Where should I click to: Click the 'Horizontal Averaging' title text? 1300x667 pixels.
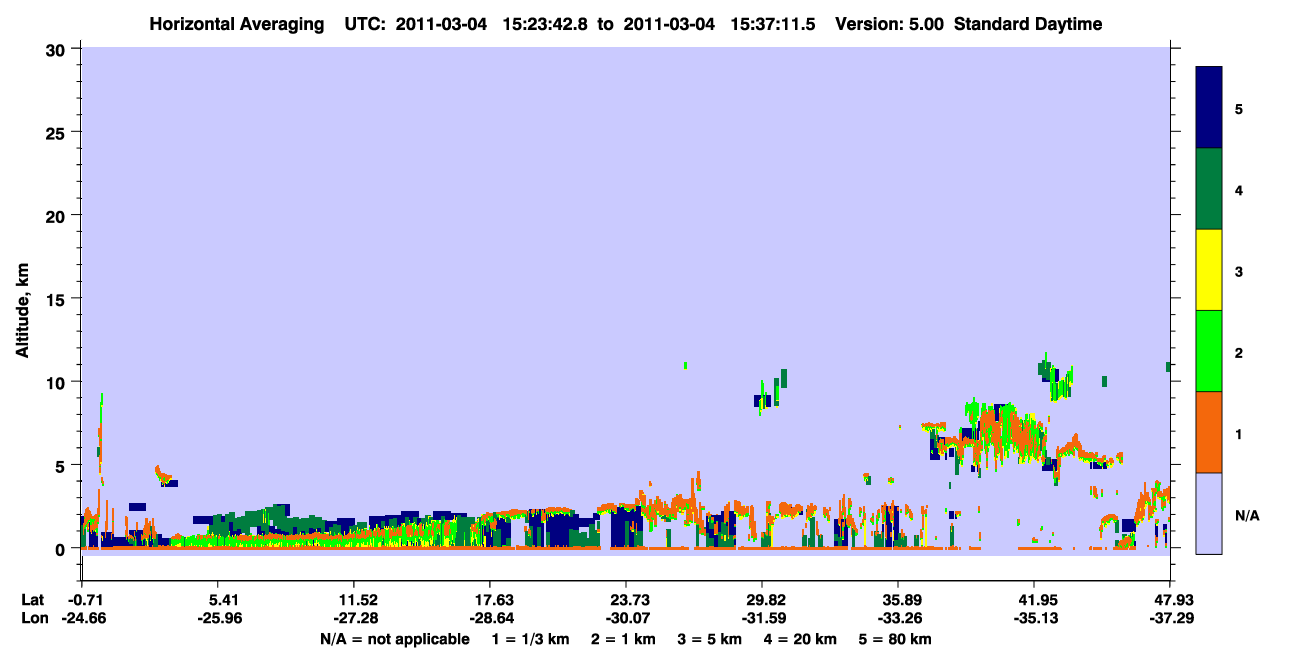click(238, 24)
